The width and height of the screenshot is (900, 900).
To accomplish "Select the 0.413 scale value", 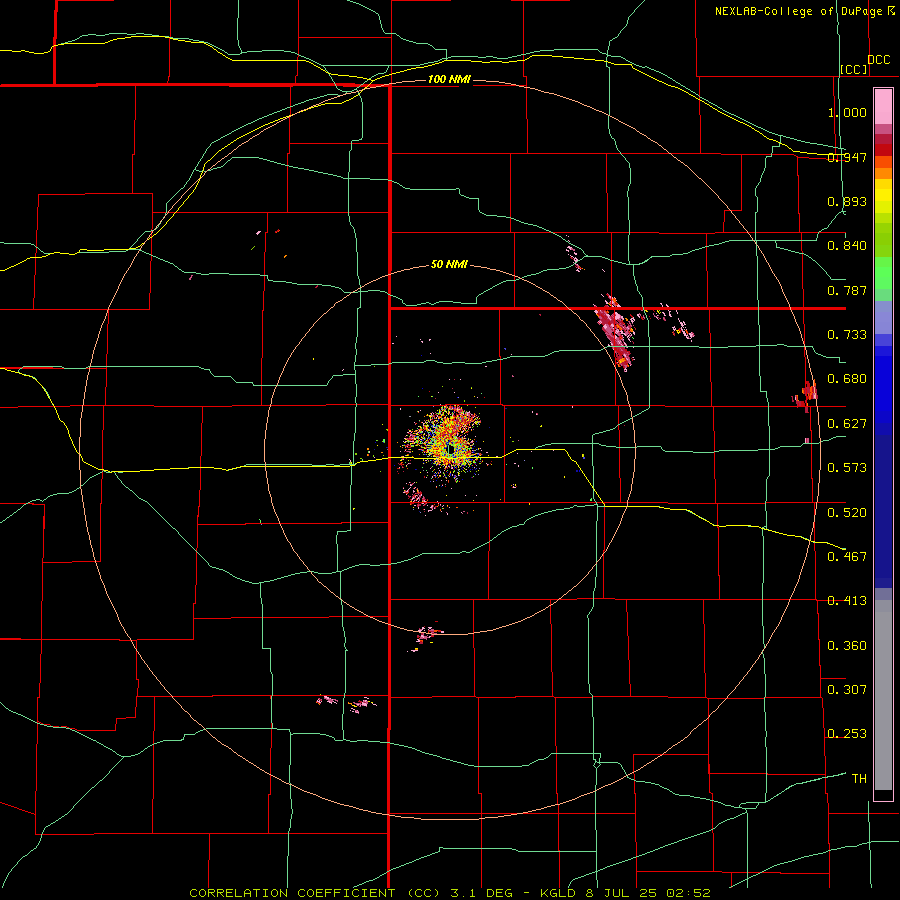I will tap(847, 601).
